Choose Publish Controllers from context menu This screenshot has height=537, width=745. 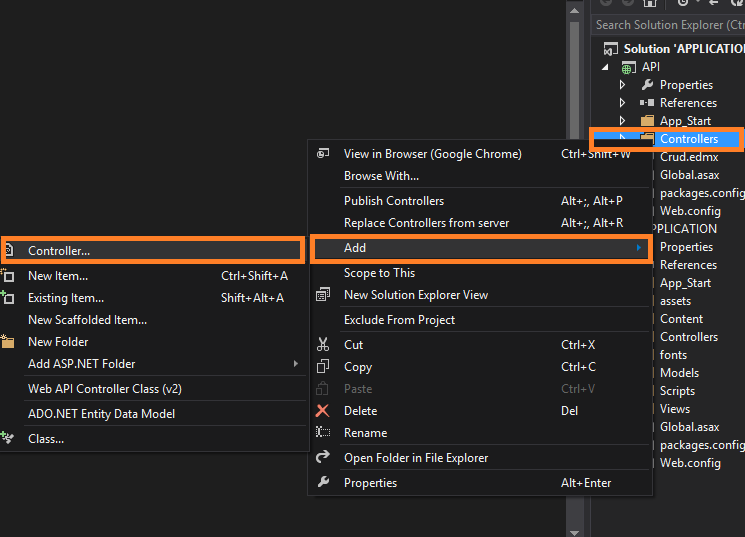pos(394,201)
